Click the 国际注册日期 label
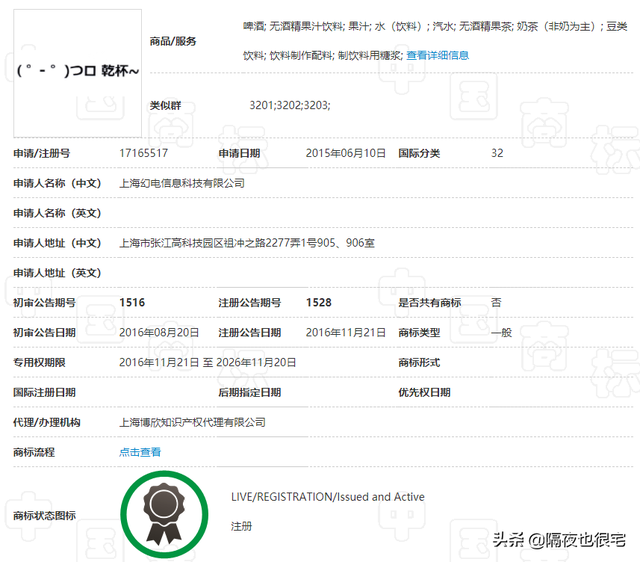 44,393
